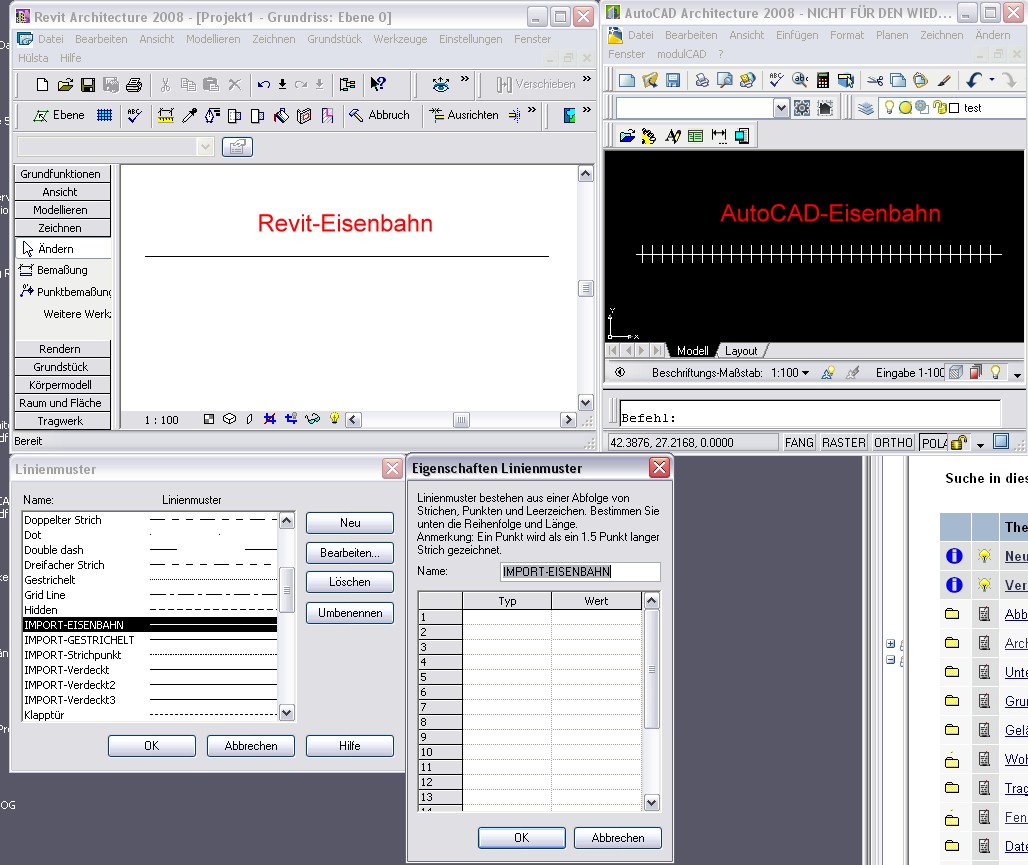
Task: Click the Revit view vertical scrollbar thumb
Action: [586, 289]
